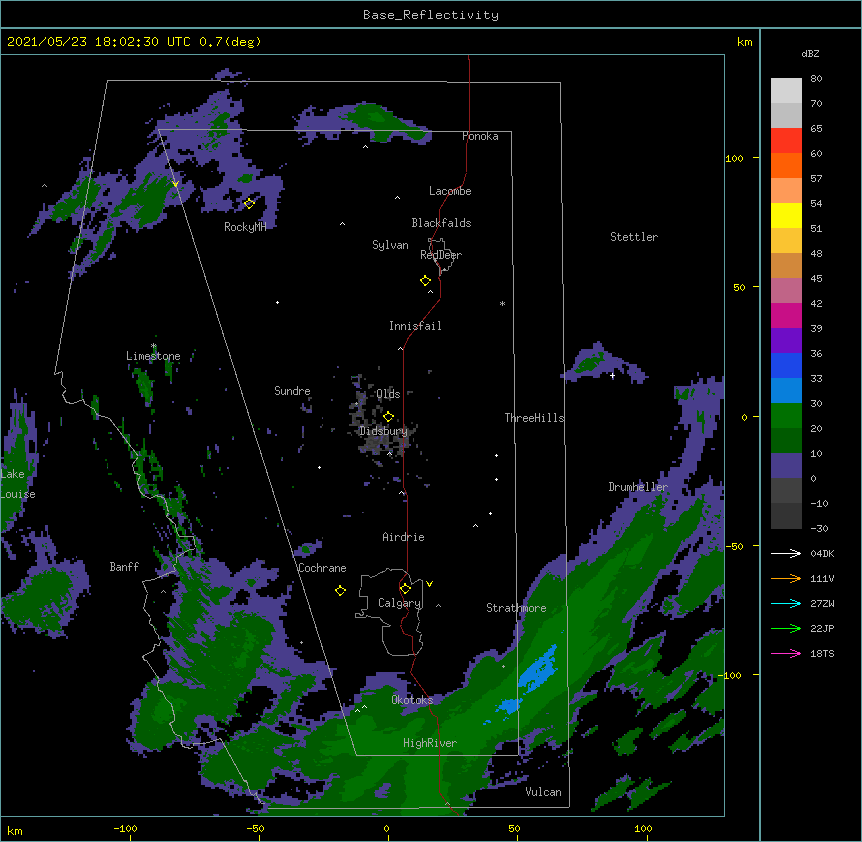Click the RockyMH label
This screenshot has height=842, width=862.
(x=245, y=227)
